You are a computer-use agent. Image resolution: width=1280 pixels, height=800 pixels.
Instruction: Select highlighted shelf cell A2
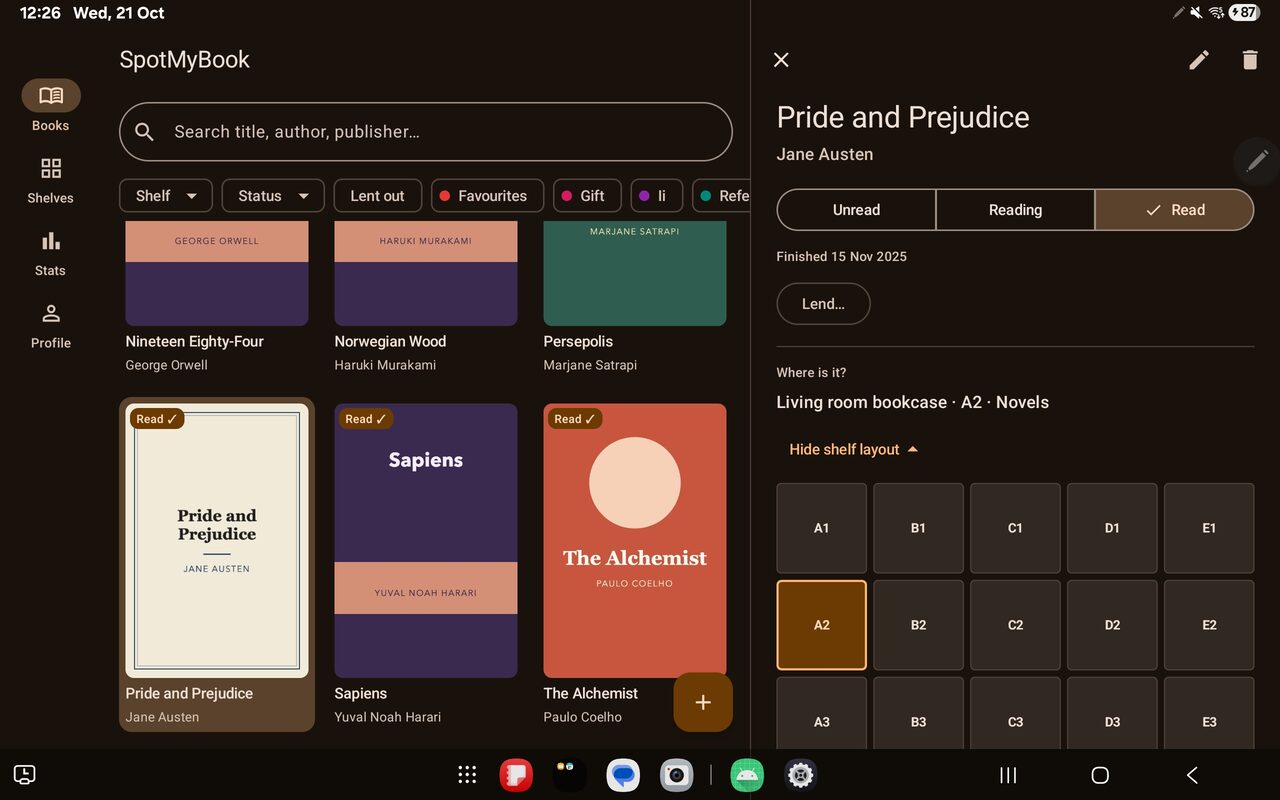click(x=821, y=625)
